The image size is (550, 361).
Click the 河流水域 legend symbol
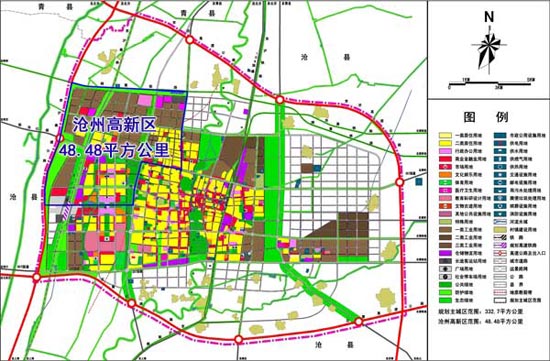click(x=499, y=222)
